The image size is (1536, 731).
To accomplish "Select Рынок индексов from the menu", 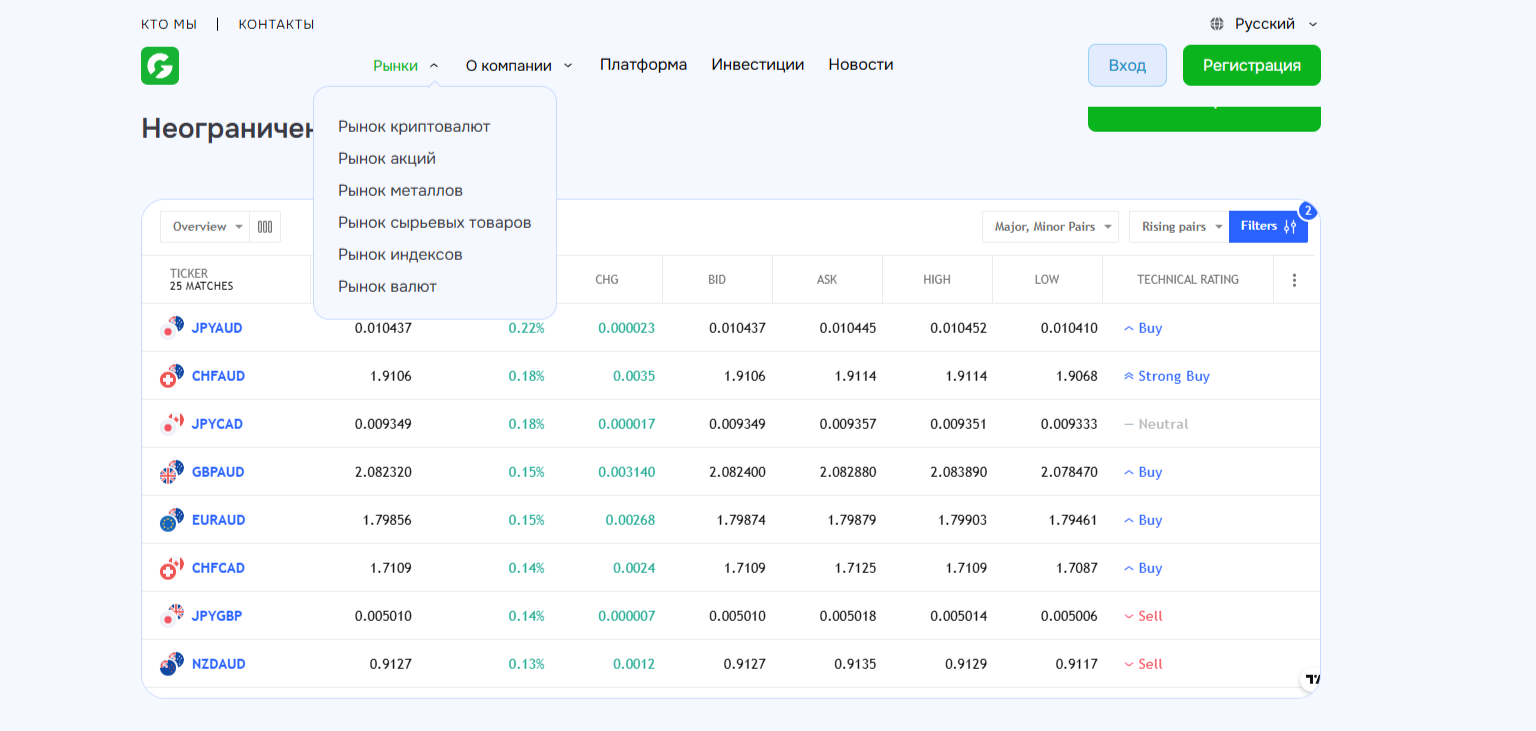I will (400, 255).
